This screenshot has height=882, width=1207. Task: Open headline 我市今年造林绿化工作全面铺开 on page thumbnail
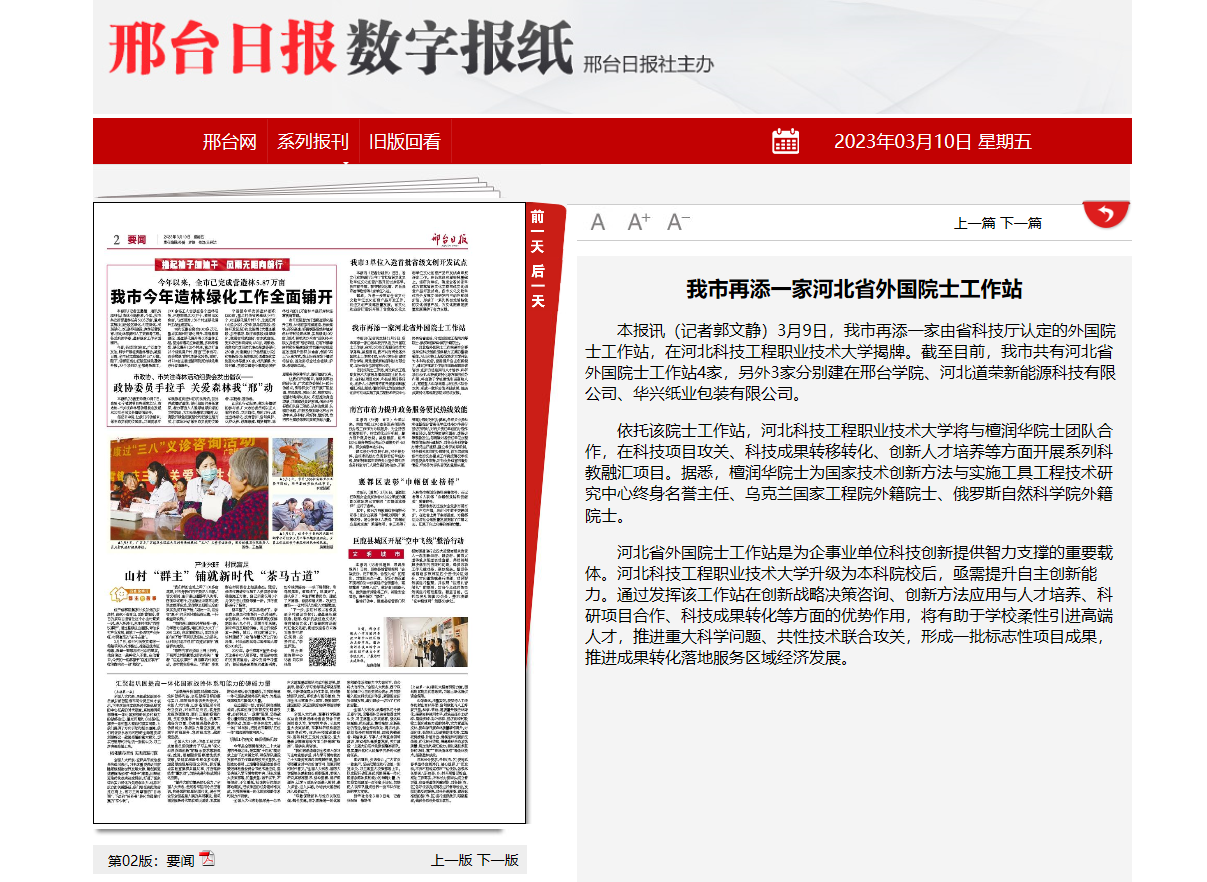[x=220, y=297]
